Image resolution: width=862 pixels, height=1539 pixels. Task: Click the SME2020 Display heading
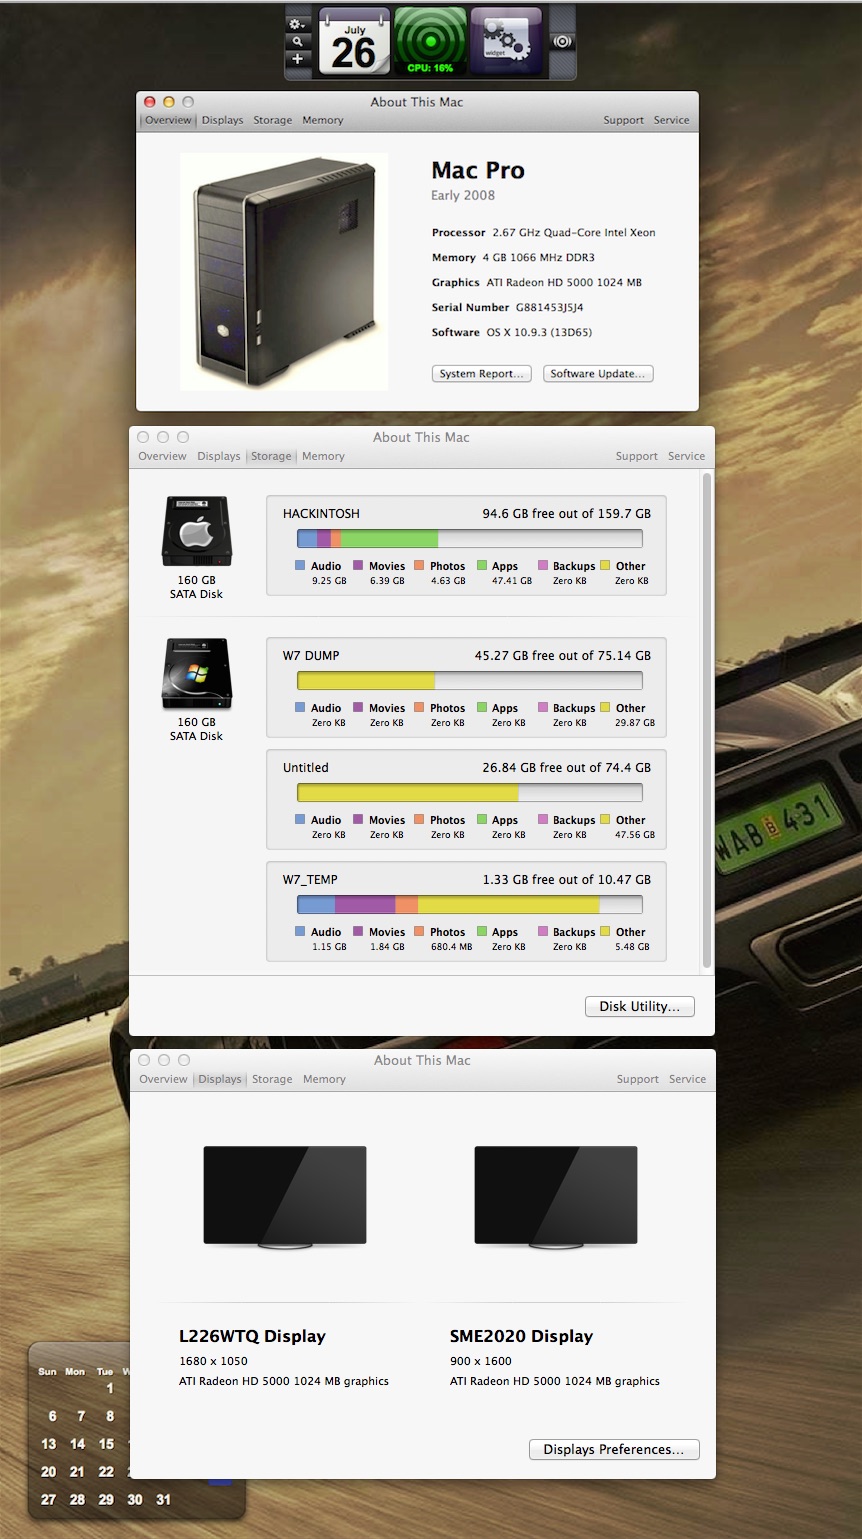(x=522, y=1336)
